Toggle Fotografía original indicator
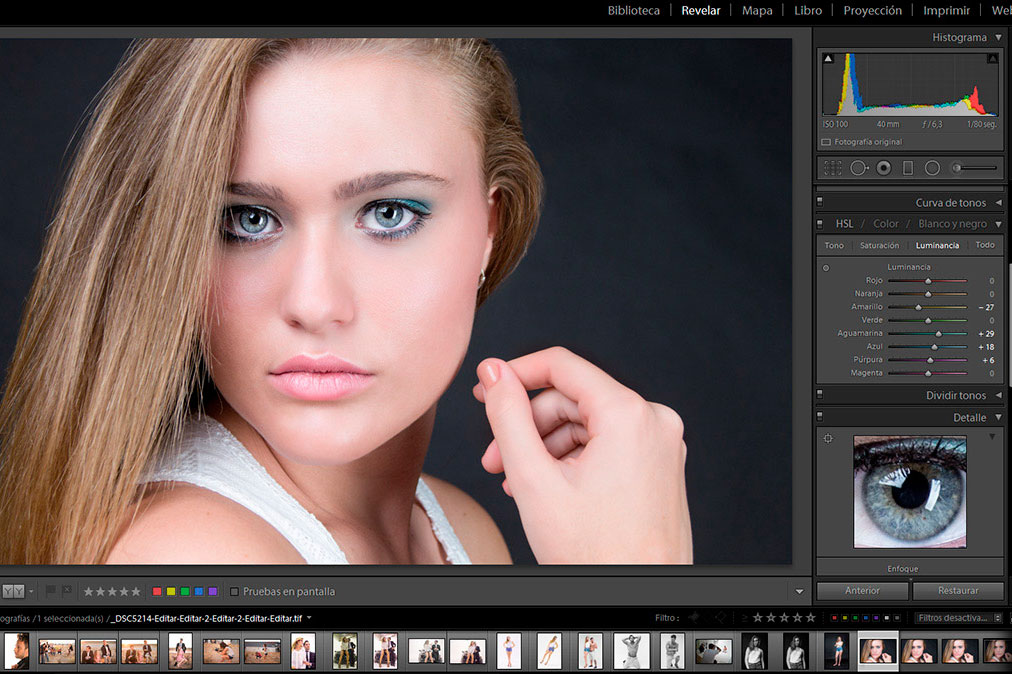Image resolution: width=1012 pixels, height=674 pixels. 826,142
